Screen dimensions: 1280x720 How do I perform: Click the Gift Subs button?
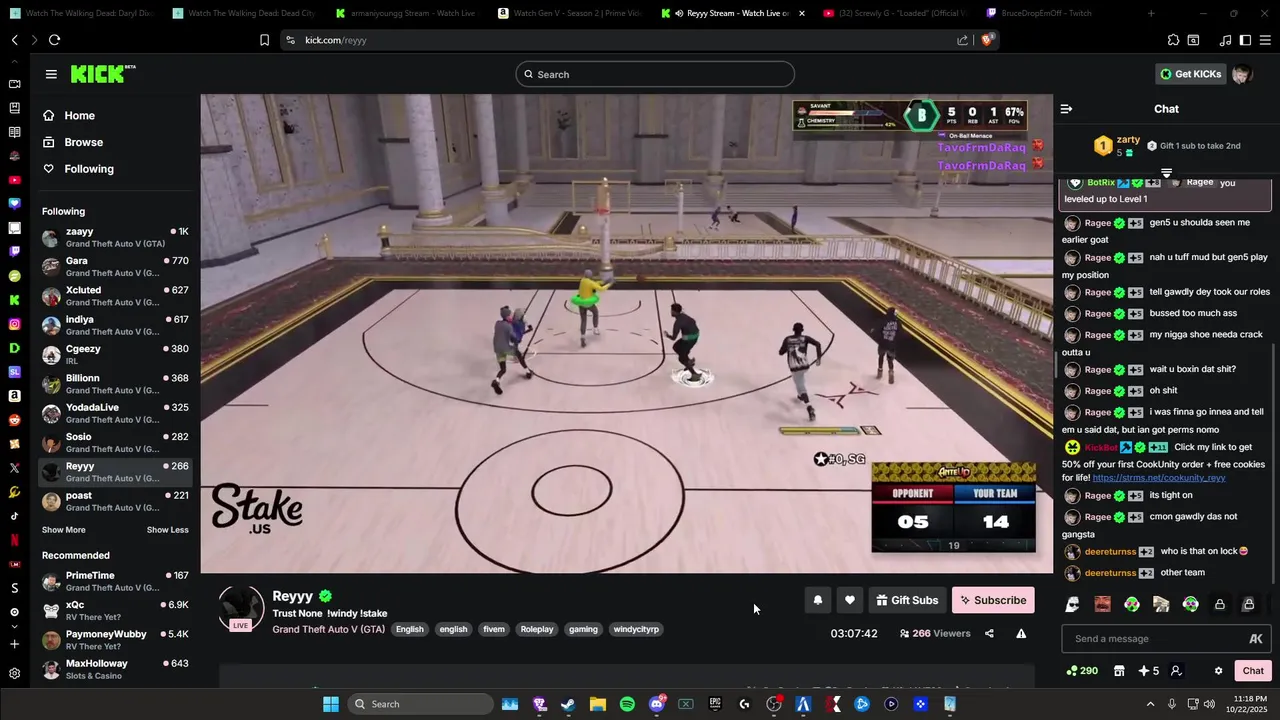907,600
